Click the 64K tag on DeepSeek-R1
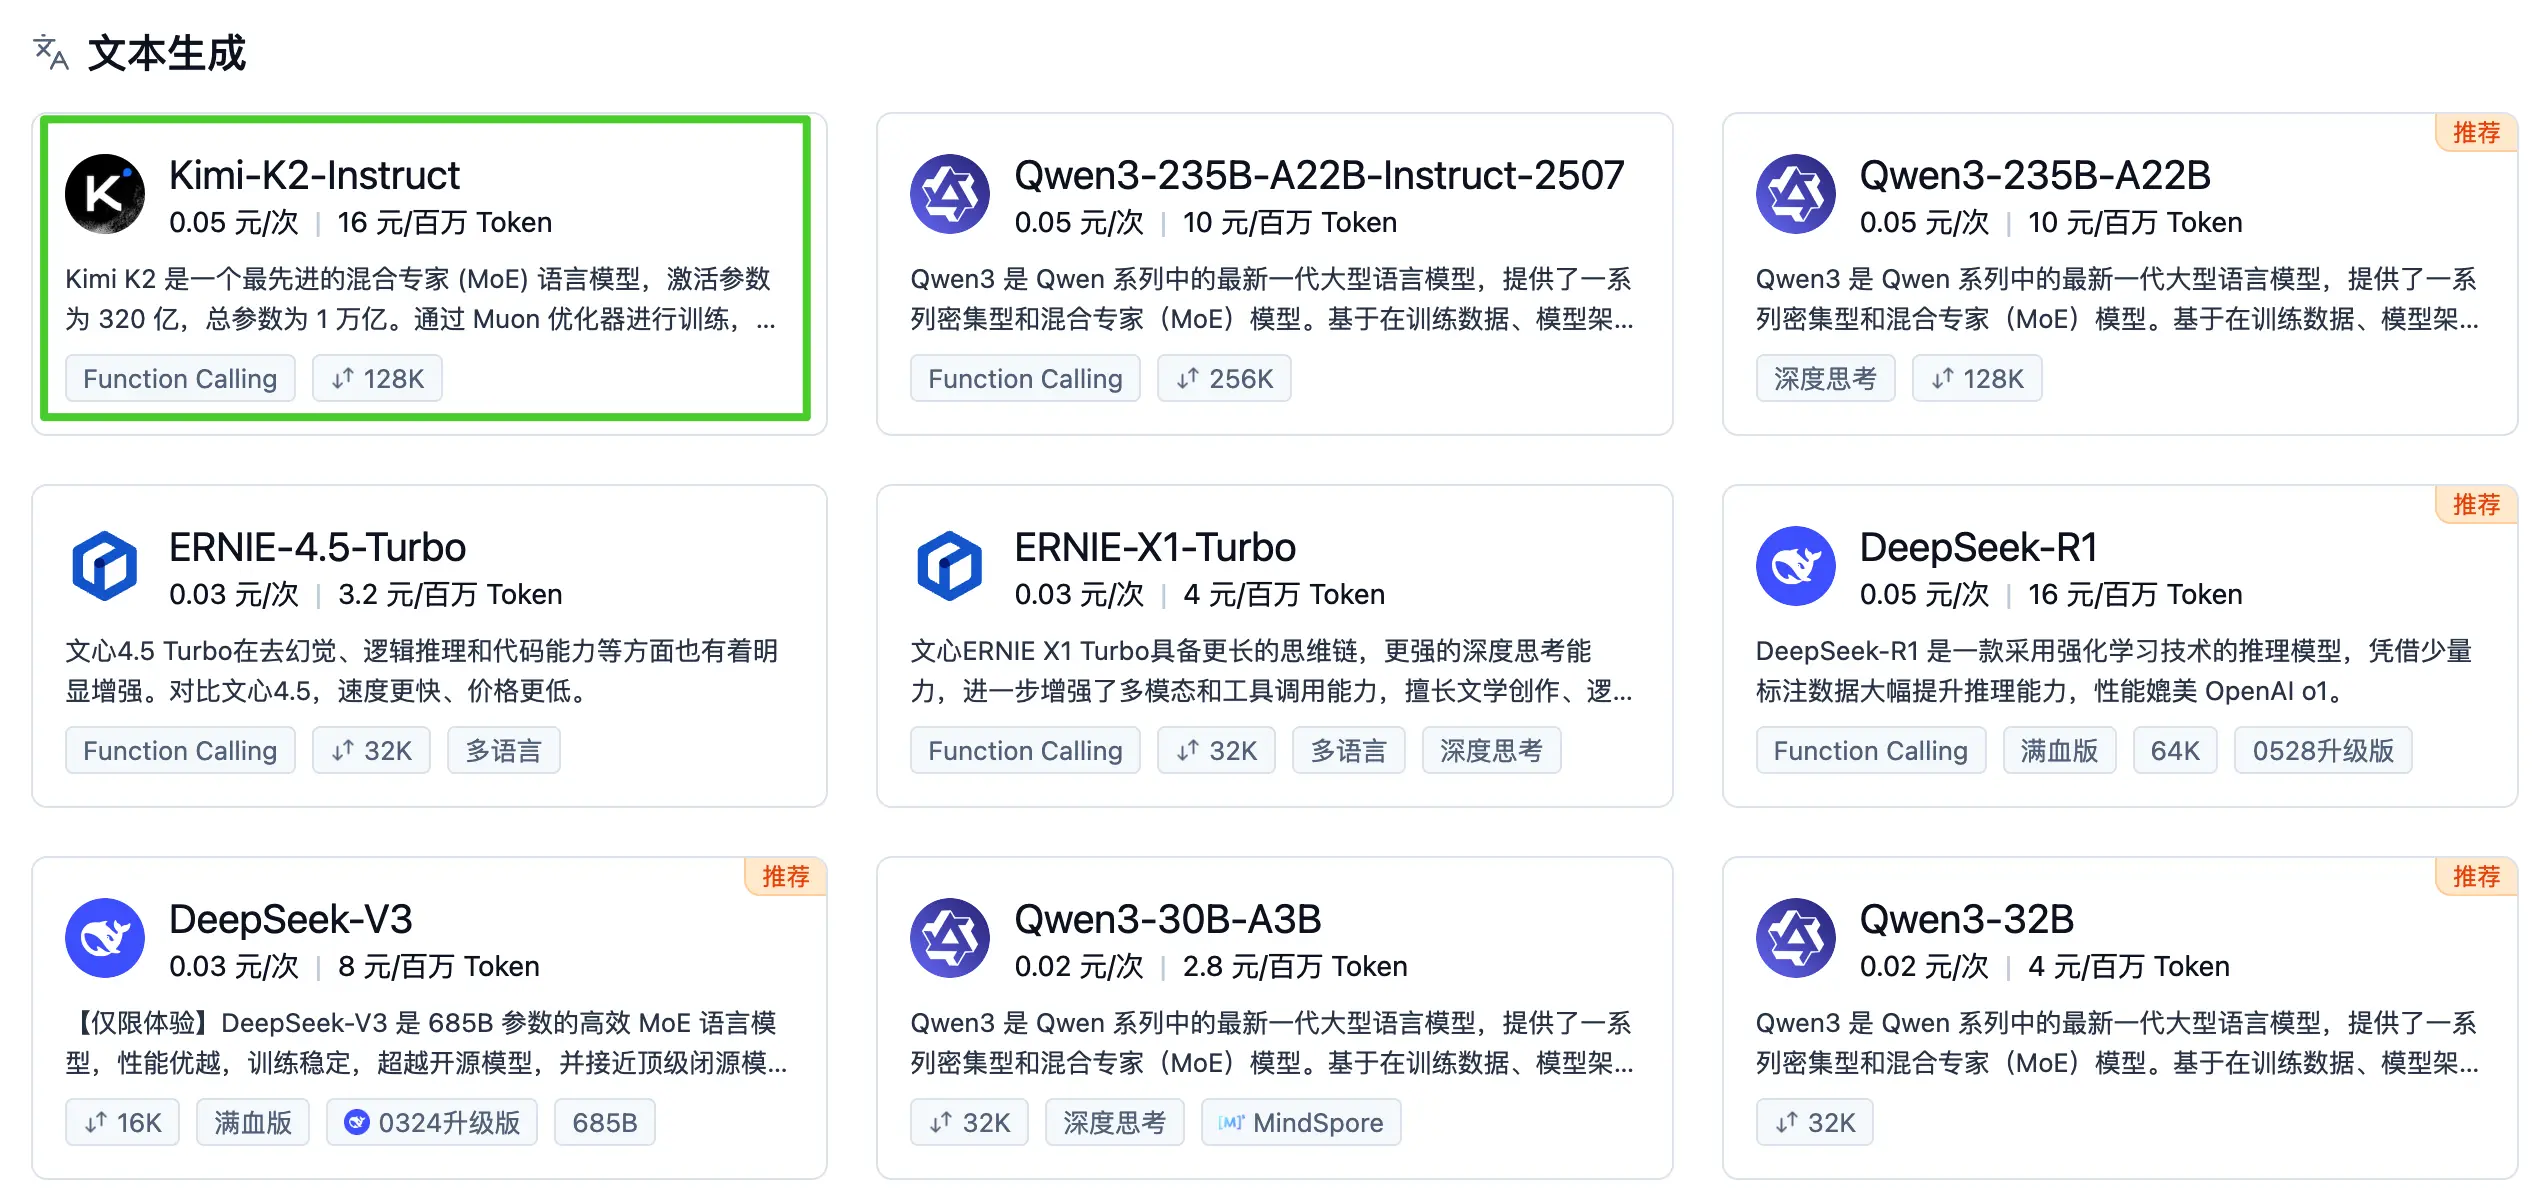 pos(2174,750)
